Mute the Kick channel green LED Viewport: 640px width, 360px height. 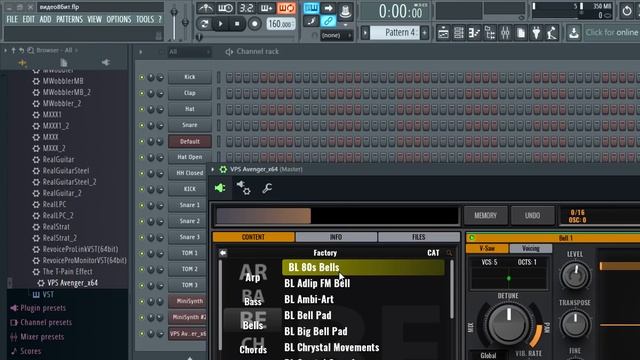tap(142, 77)
